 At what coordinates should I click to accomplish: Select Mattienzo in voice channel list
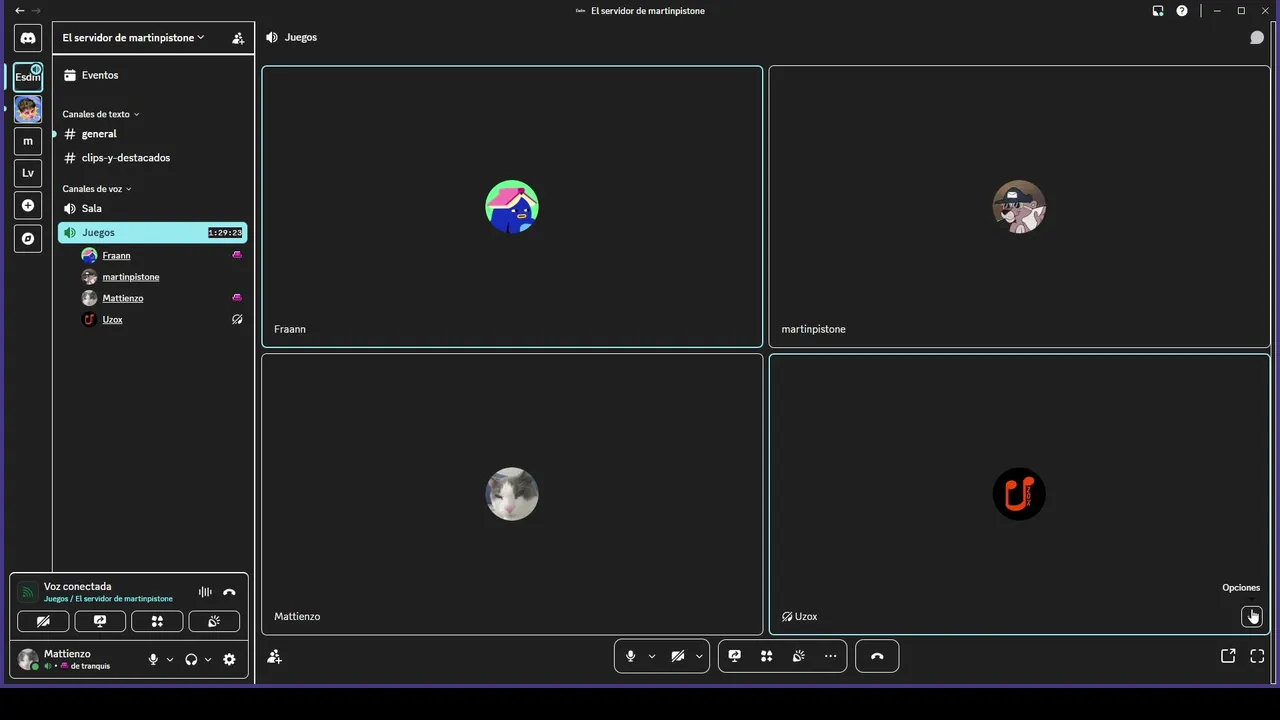[162, 298]
